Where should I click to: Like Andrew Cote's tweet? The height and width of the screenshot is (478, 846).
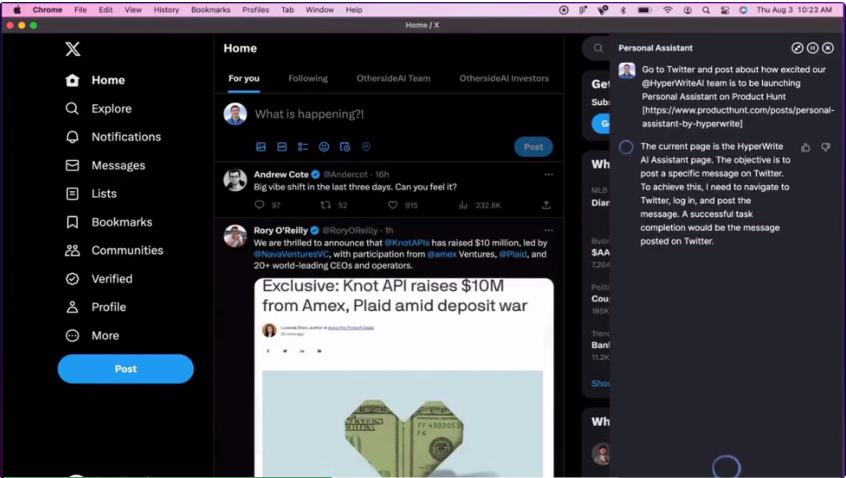coord(393,205)
